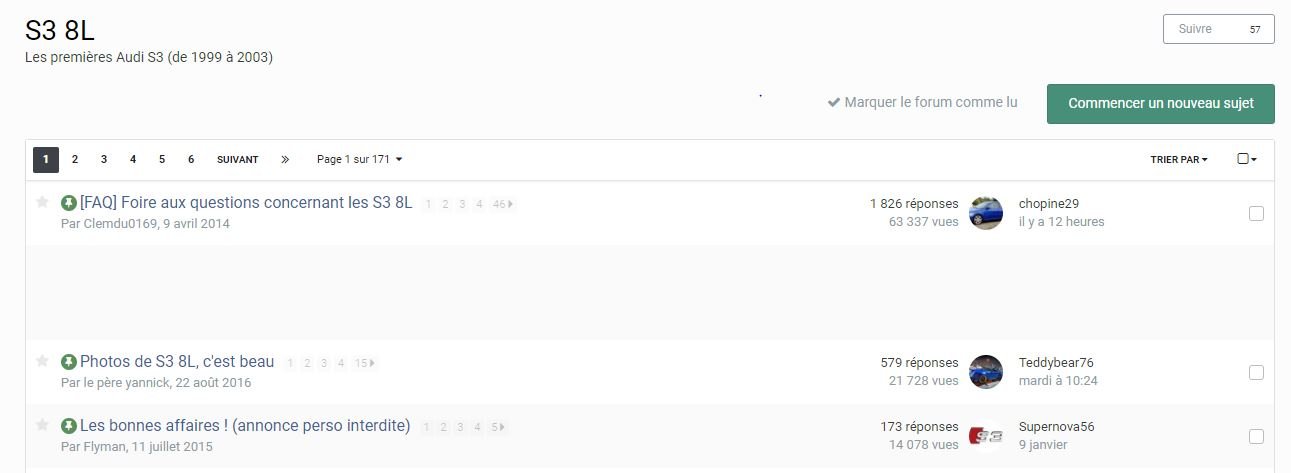Click the Suivant pagination link
1291x473 pixels.
pyautogui.click(x=237, y=160)
